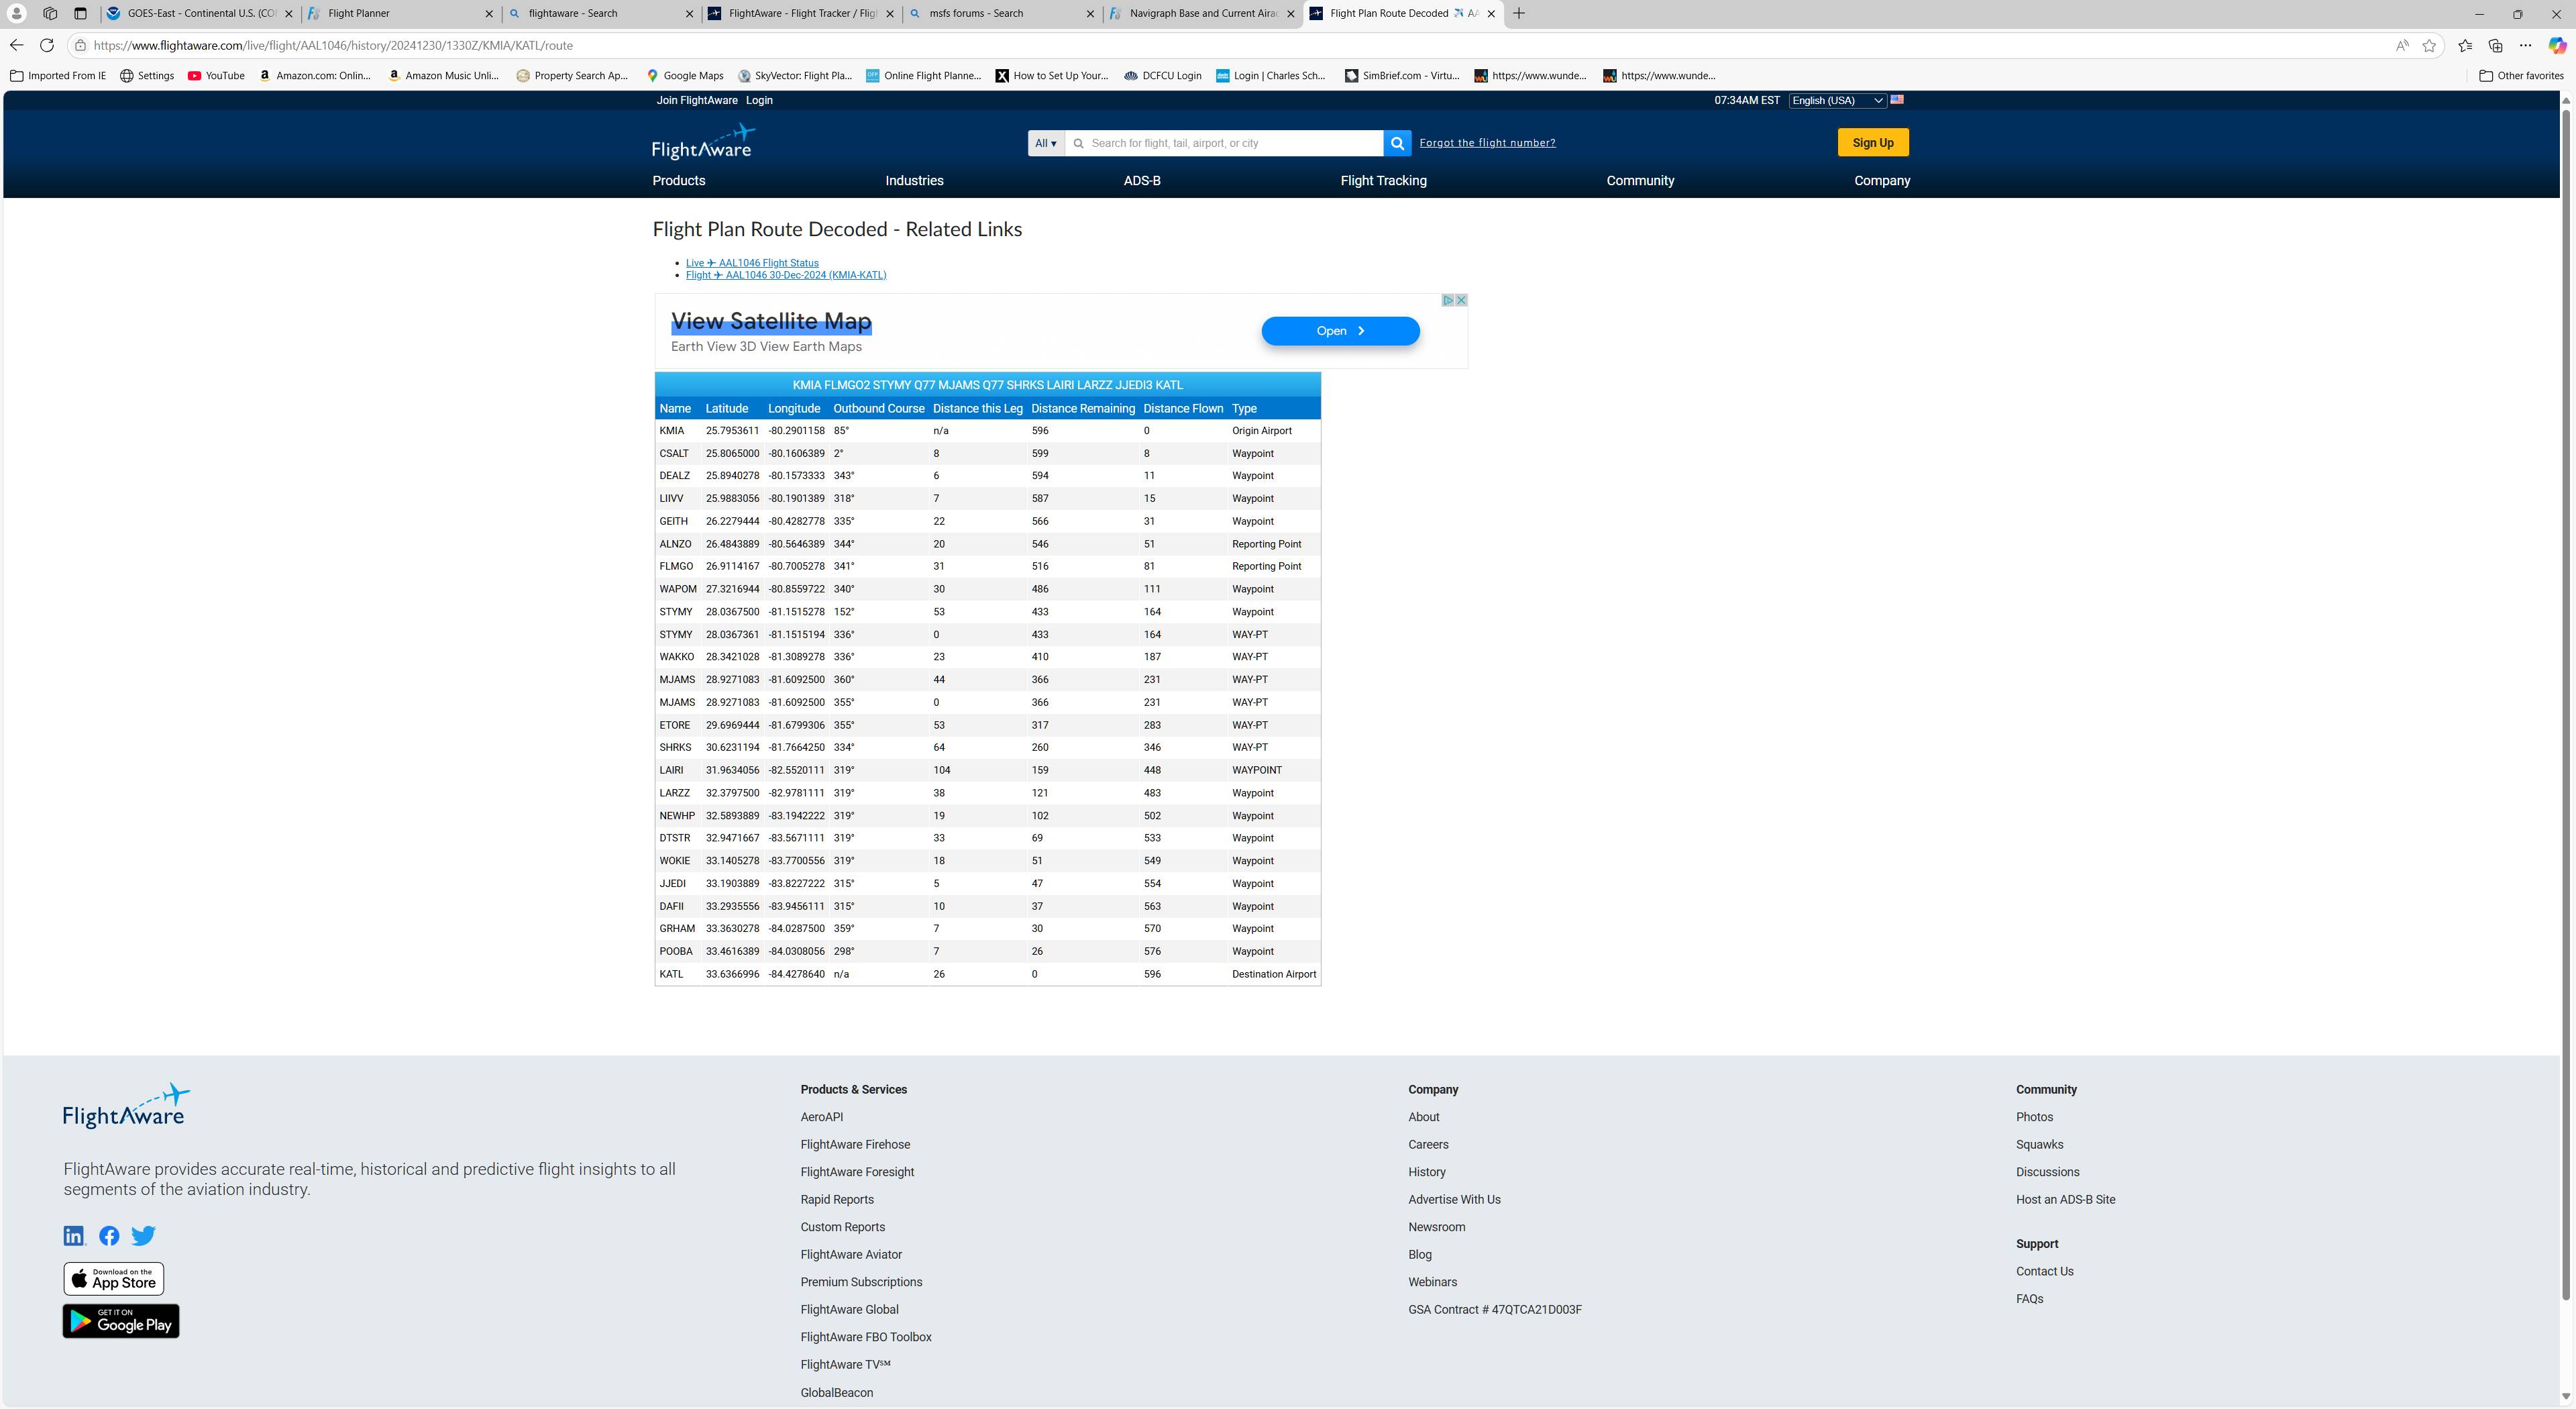This screenshot has height=1409, width=2576.
Task: Click Download on the App Store badge
Action: point(114,1279)
